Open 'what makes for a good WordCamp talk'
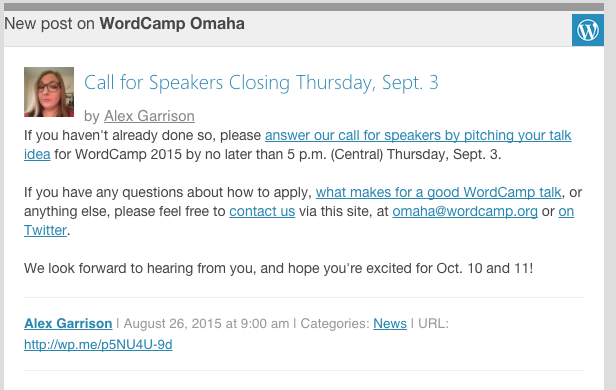Screen dimensions: 616x390 tap(438, 192)
